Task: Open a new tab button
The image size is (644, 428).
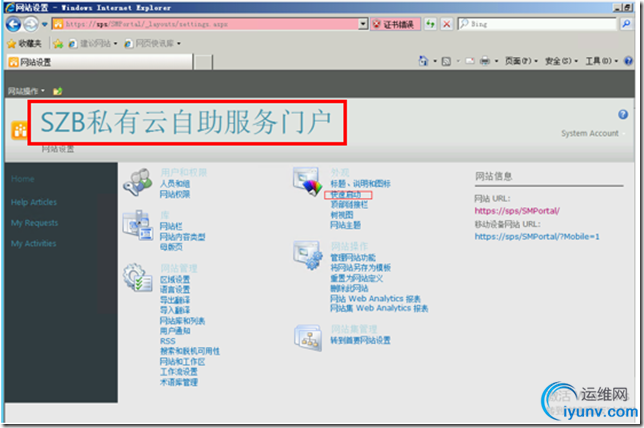Action: click(x=203, y=62)
